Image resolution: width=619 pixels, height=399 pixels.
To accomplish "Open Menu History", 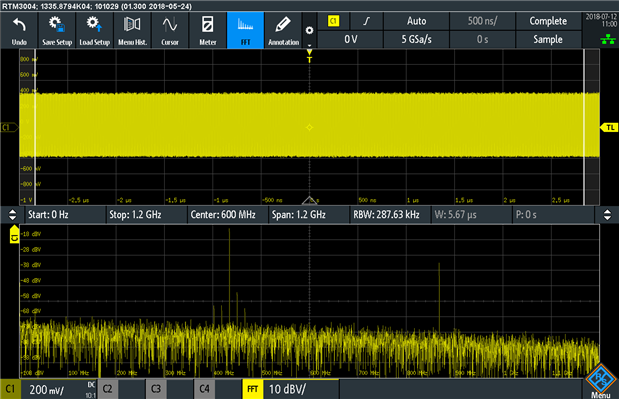I will tap(132, 30).
